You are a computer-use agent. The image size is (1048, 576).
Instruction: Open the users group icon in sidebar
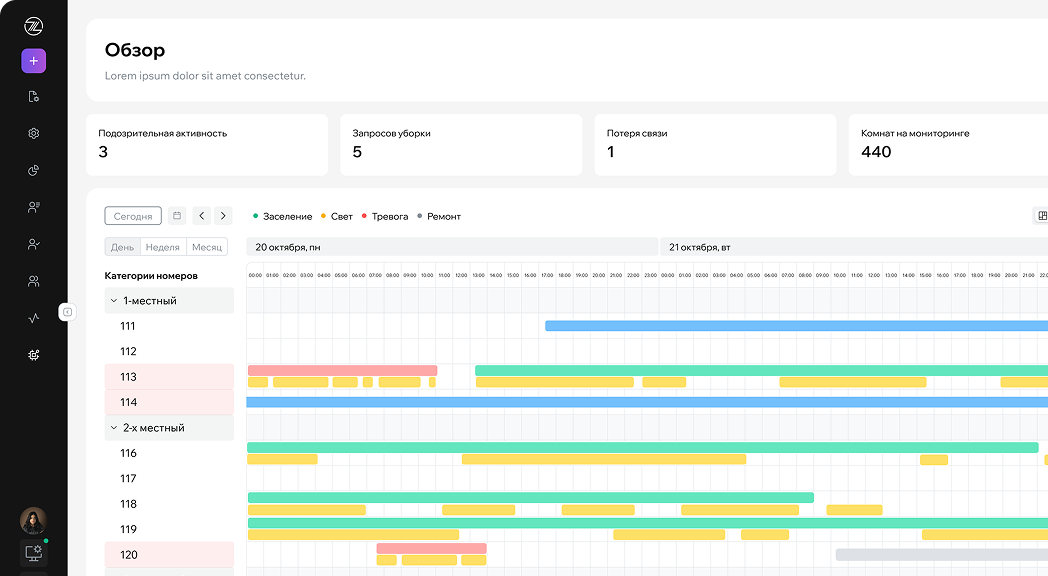(33, 281)
